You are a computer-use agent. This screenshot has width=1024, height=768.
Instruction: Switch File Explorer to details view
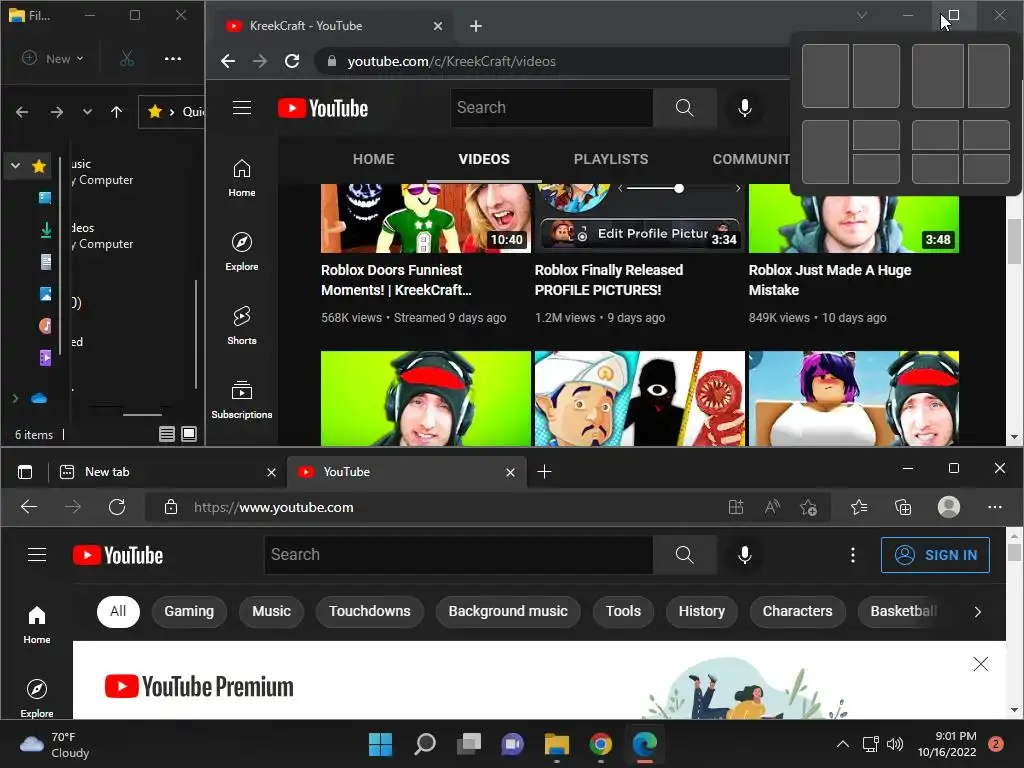(x=167, y=434)
